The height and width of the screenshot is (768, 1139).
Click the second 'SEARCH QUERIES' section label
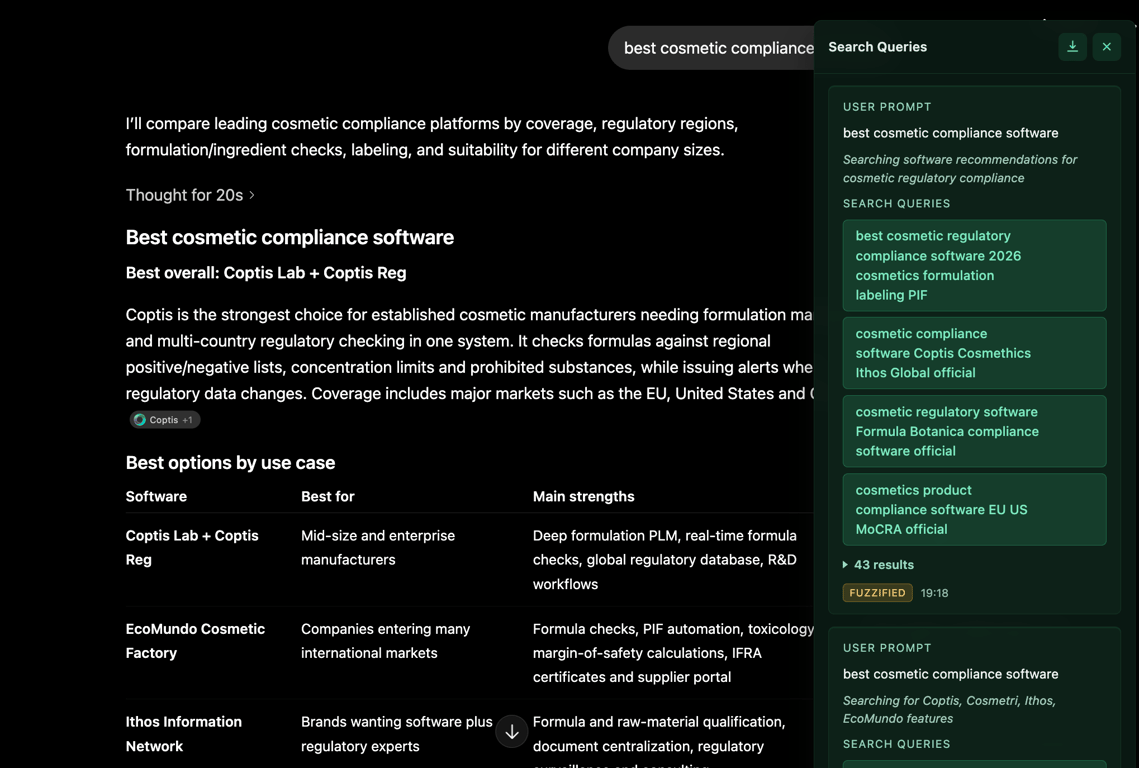(x=896, y=744)
